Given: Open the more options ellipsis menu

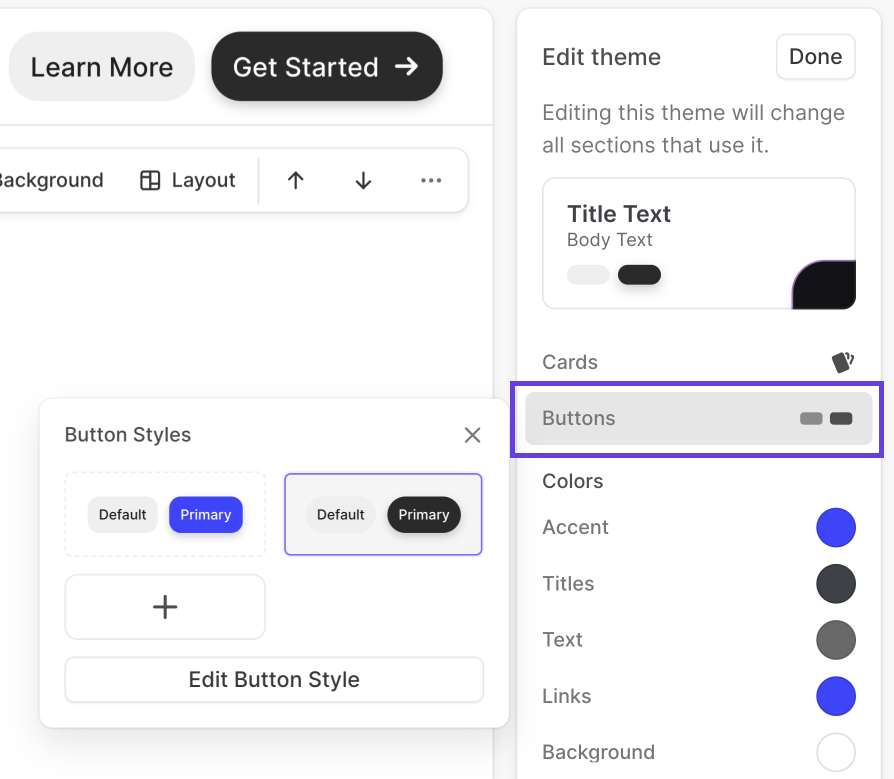Looking at the screenshot, I should point(431,180).
